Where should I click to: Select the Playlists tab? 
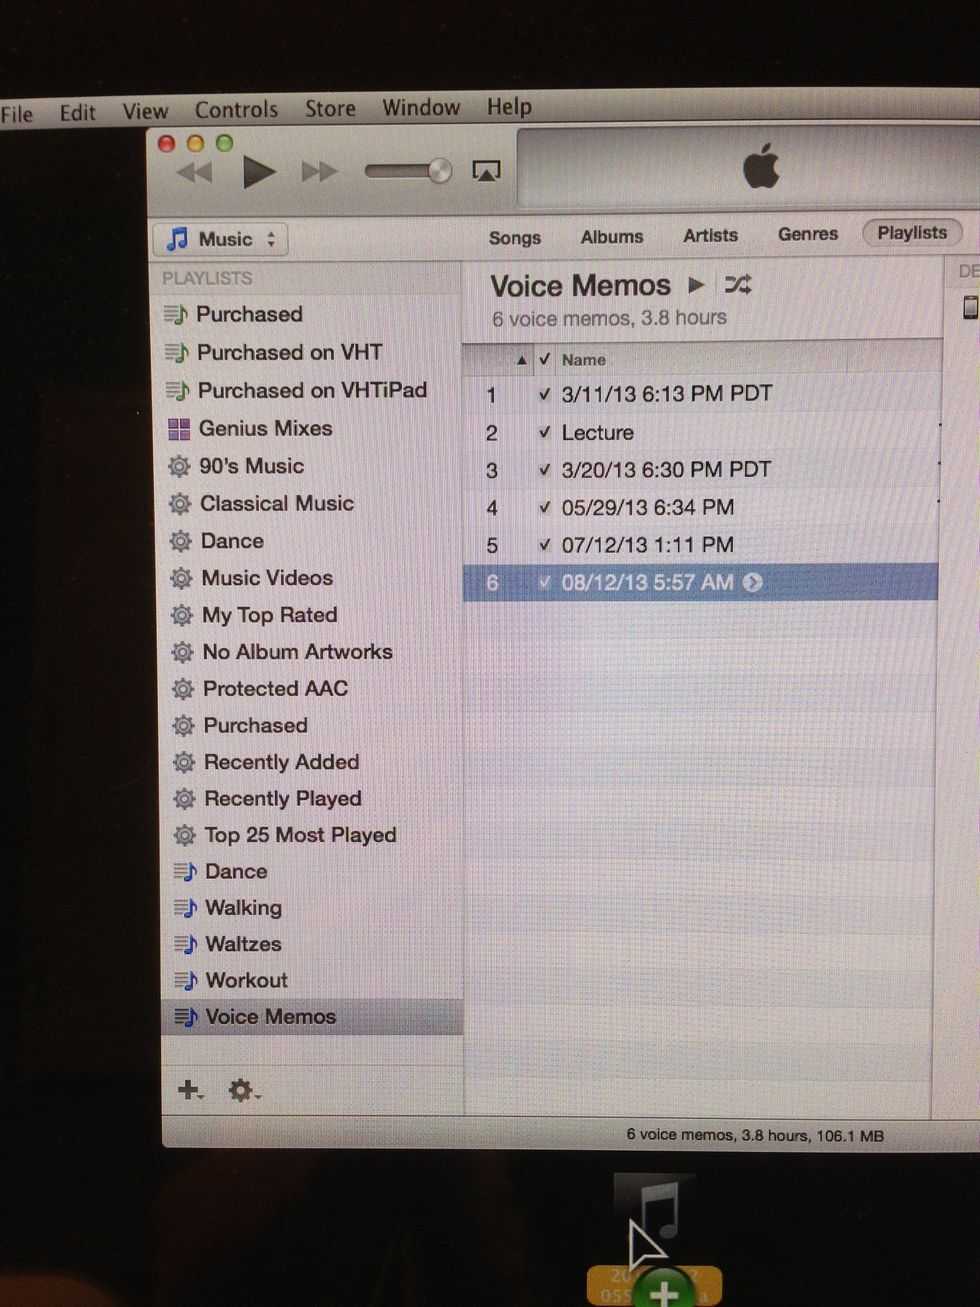(x=912, y=232)
